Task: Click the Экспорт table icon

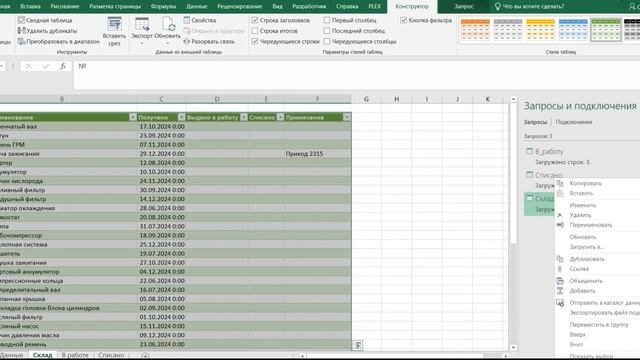Action: click(x=142, y=25)
